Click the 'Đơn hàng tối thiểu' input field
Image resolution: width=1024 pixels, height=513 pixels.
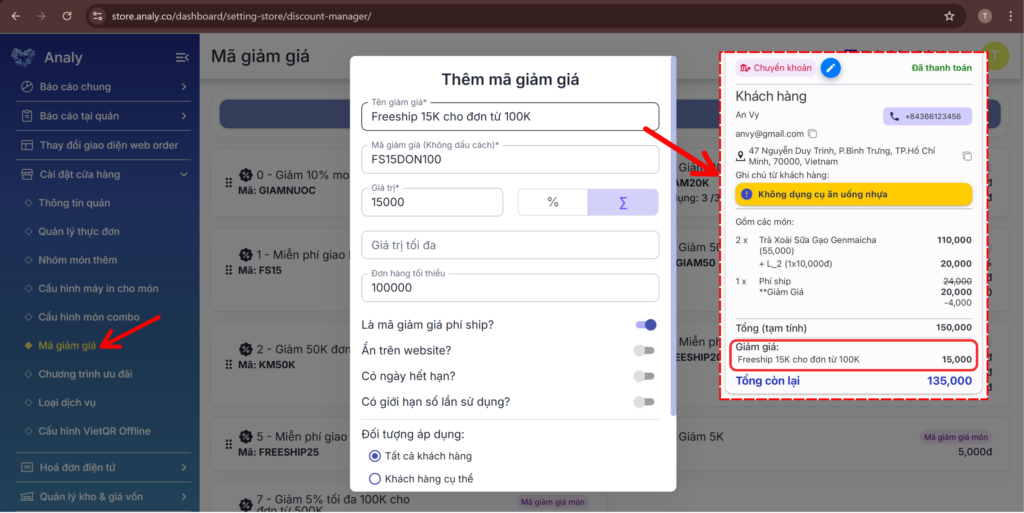point(509,288)
